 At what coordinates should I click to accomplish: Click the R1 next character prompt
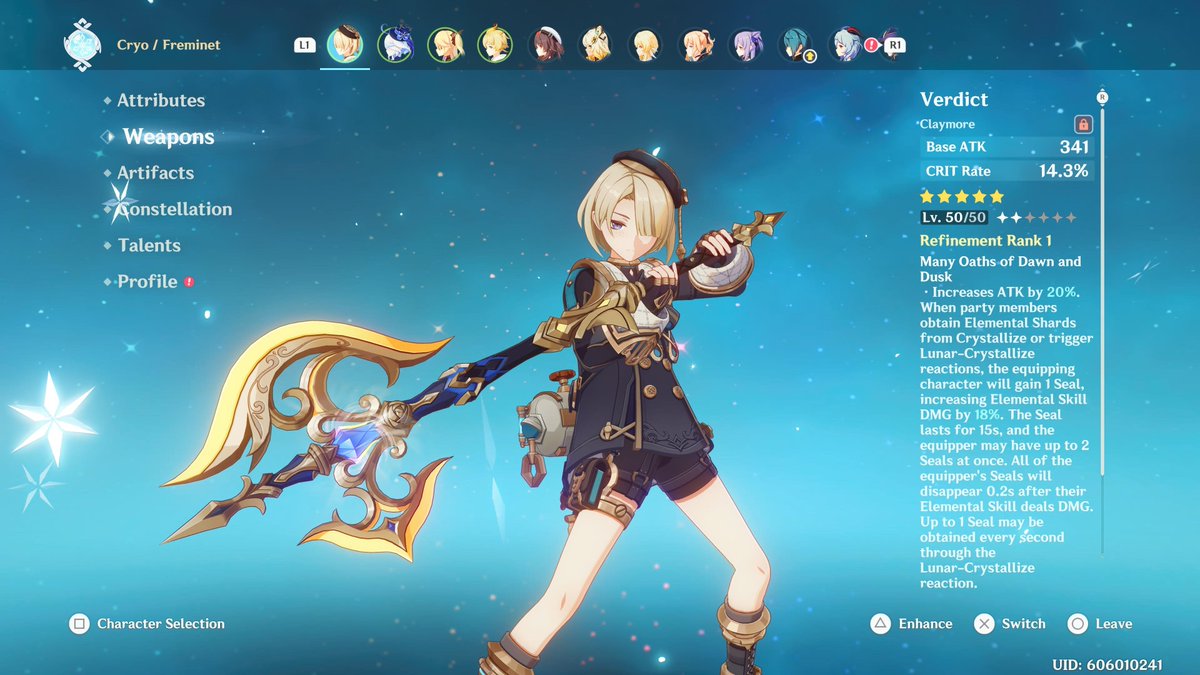click(895, 45)
